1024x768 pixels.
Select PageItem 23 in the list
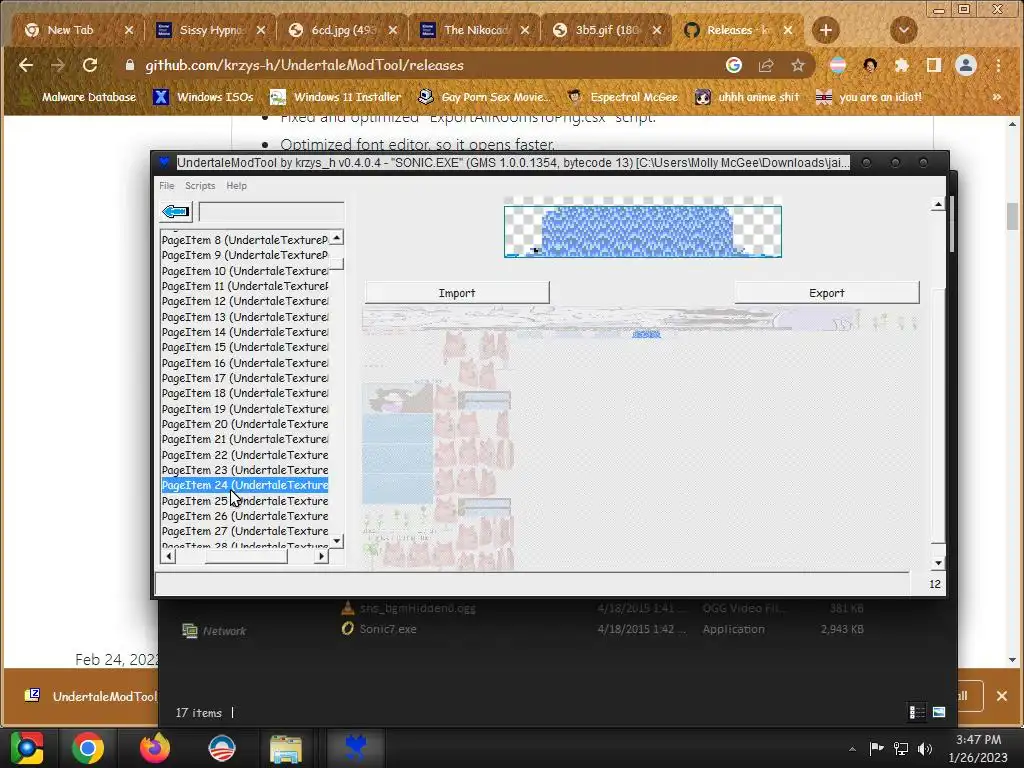(x=245, y=470)
